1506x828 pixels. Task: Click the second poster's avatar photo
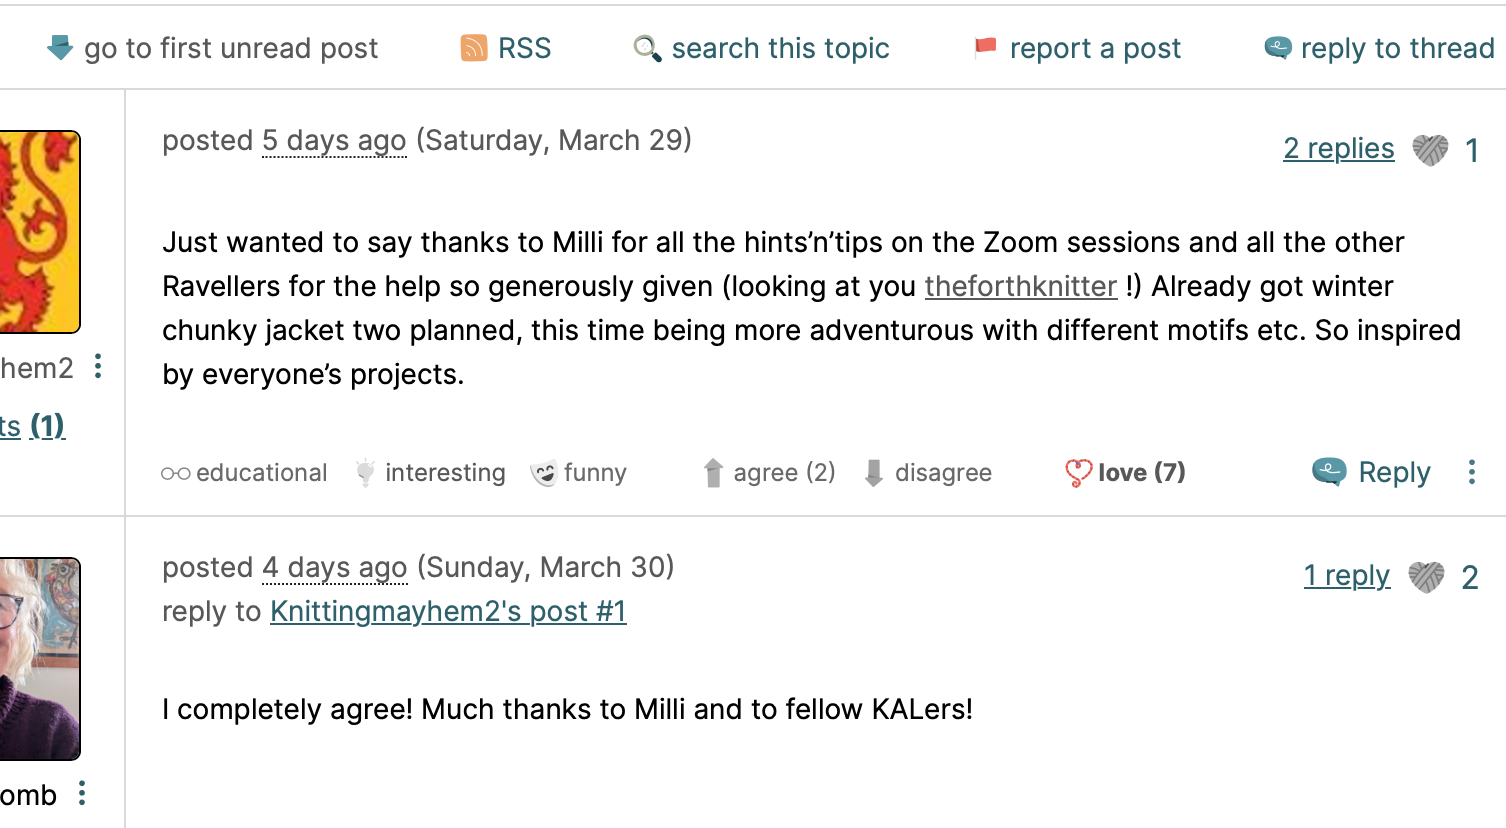click(x=39, y=658)
